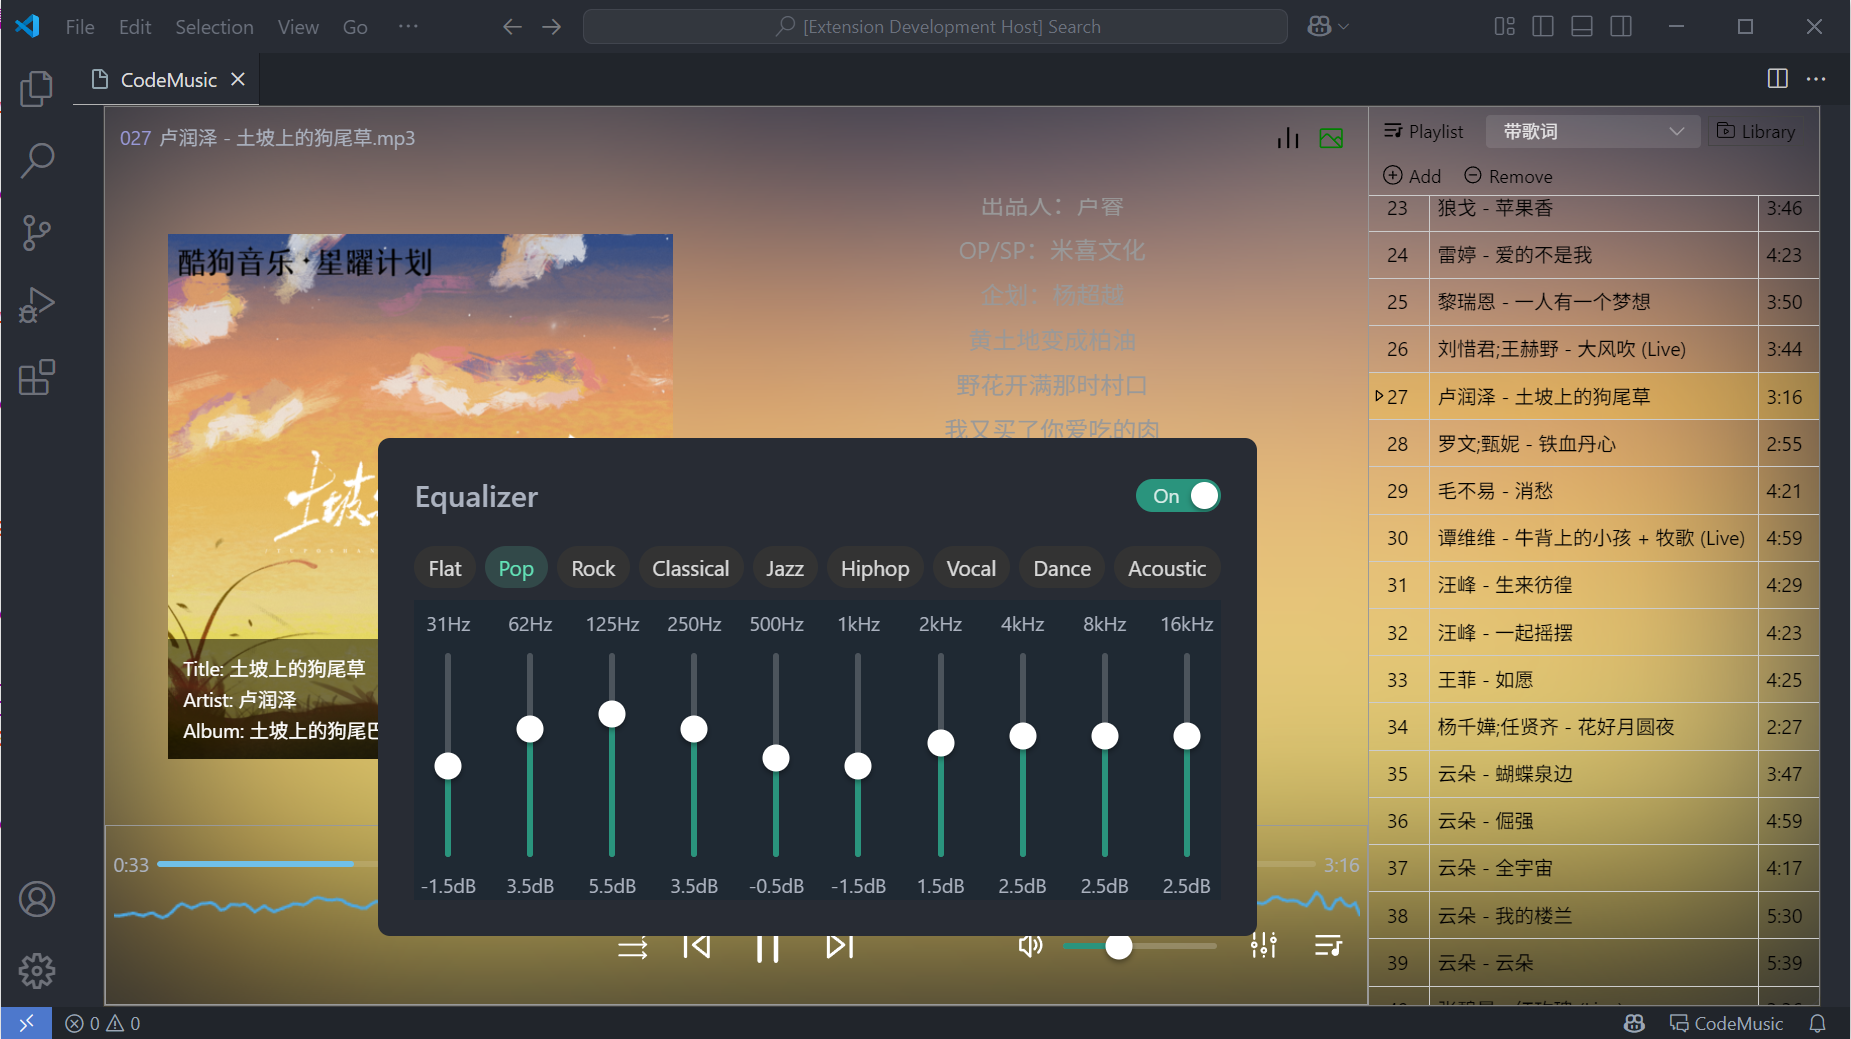The image size is (1851, 1039).
Task: Open Extensions view
Action: click(x=37, y=378)
